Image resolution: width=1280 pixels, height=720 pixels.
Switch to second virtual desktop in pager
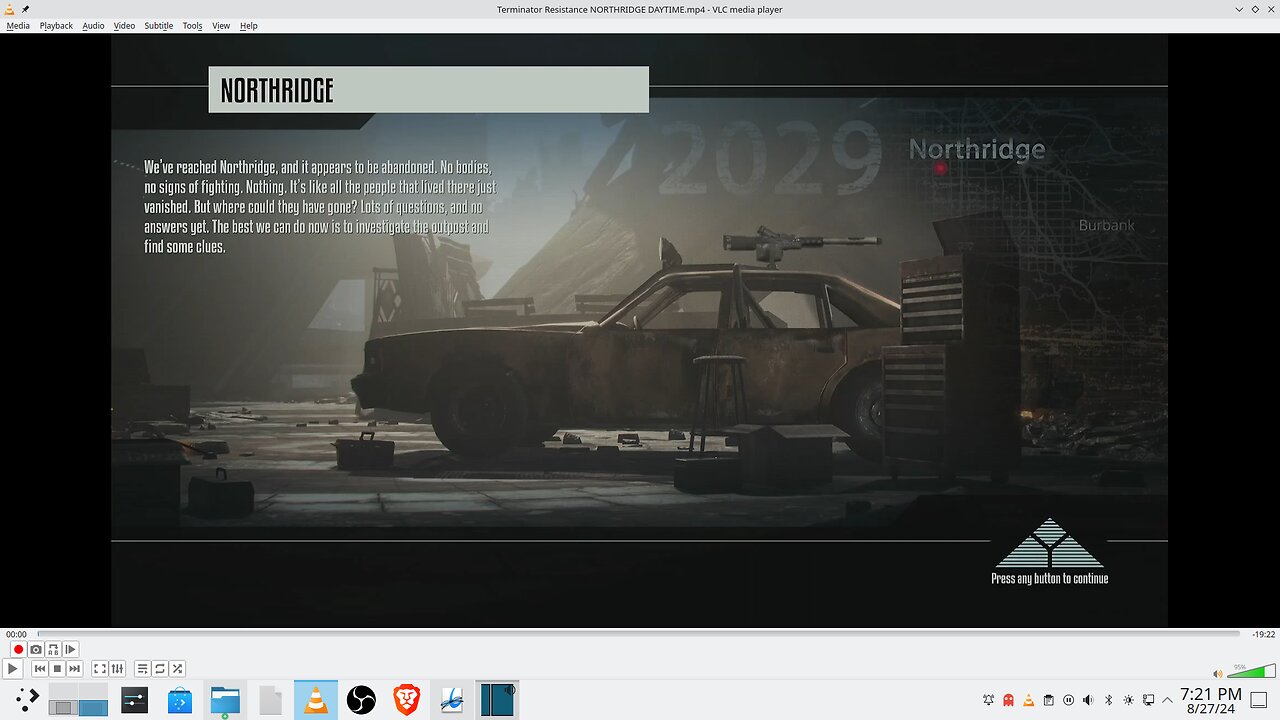tap(93, 699)
